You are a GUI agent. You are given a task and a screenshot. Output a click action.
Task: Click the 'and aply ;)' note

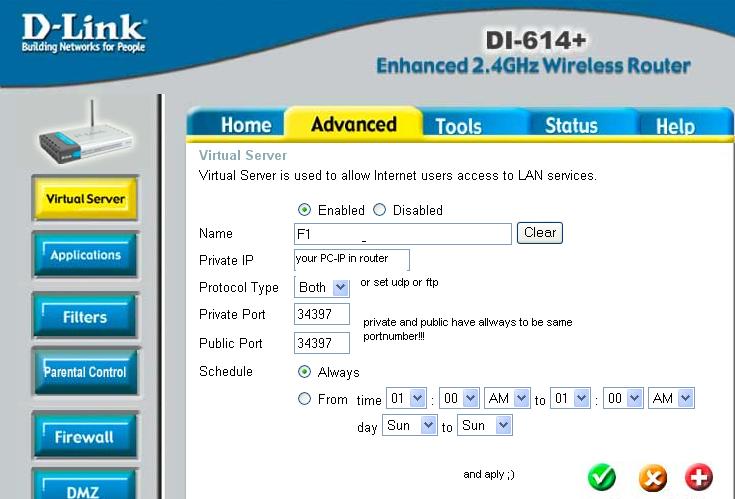point(489,475)
